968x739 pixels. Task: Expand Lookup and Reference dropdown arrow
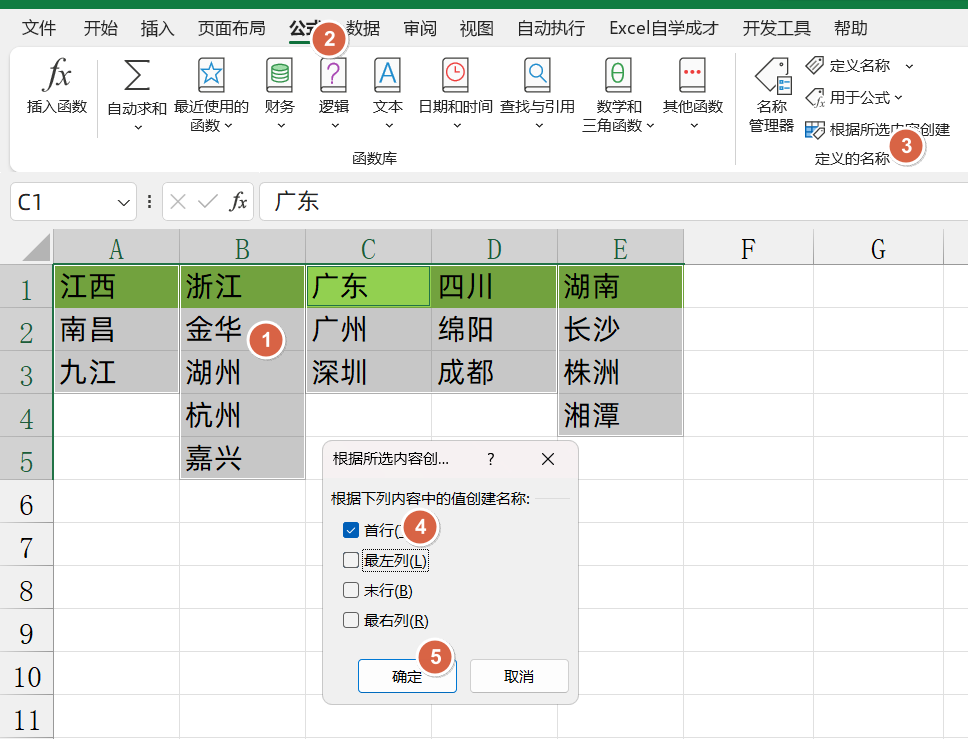click(539, 126)
